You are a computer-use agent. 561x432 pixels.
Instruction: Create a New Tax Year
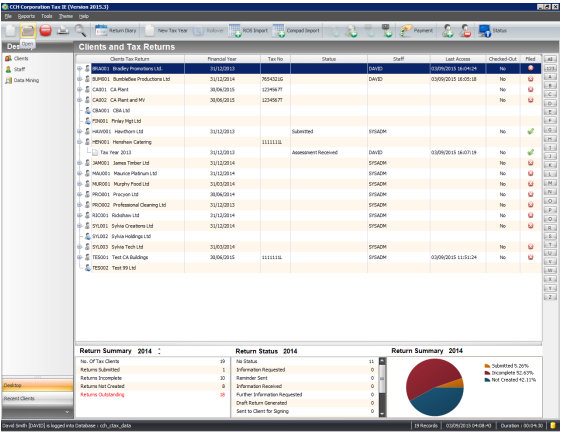point(166,31)
